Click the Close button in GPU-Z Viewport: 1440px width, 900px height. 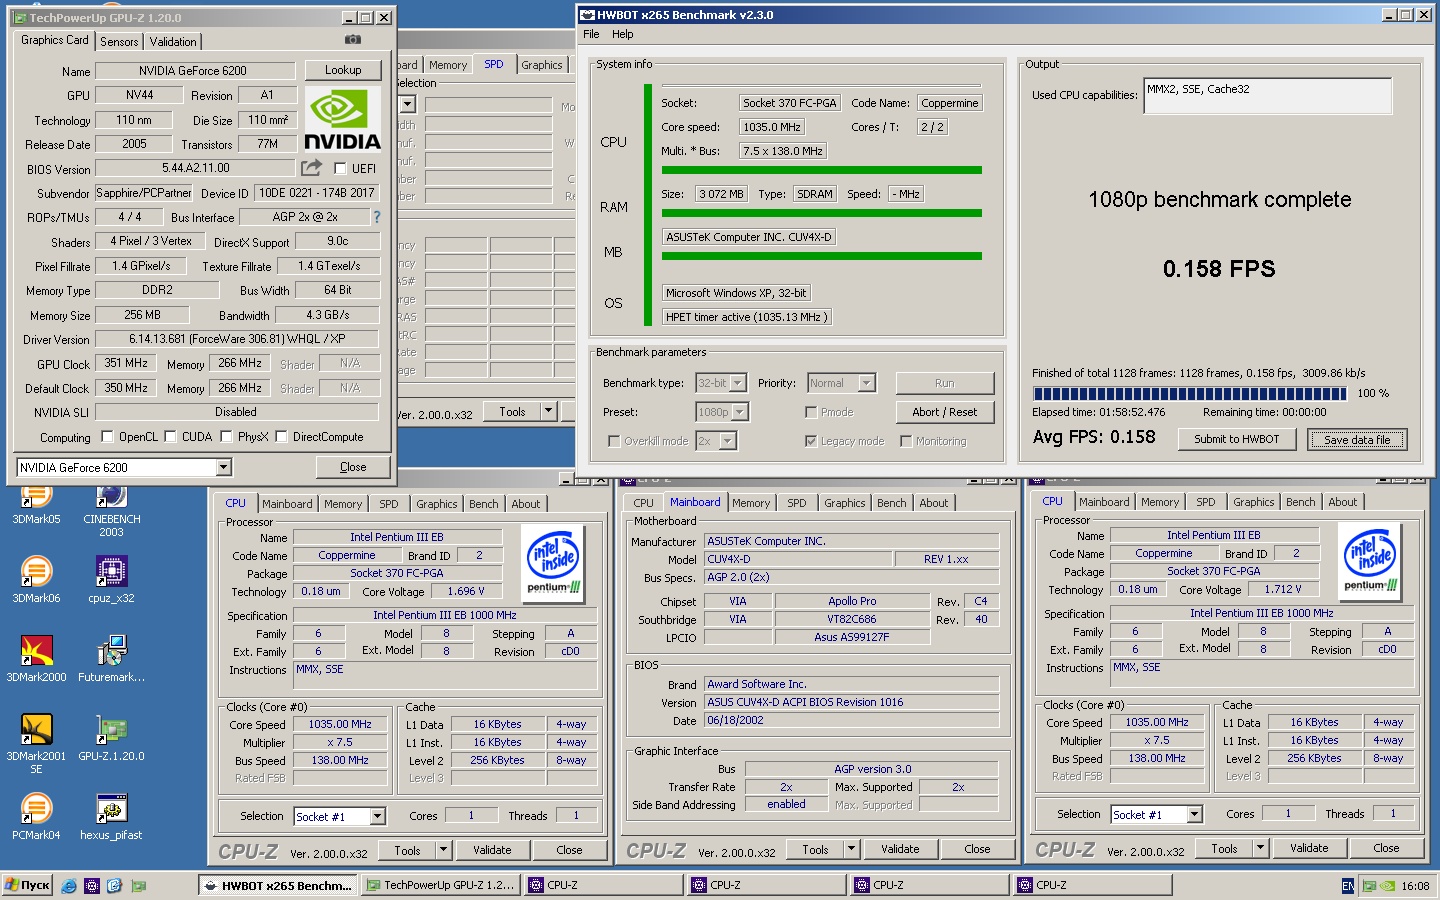click(353, 467)
